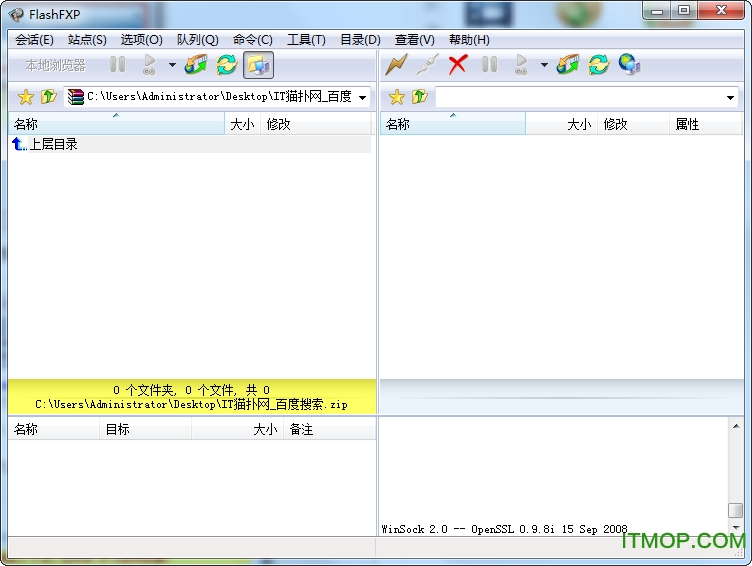Viewport: 752px width, 566px height.
Task: Click queue panel 备注 column header
Action: [x=329, y=429]
